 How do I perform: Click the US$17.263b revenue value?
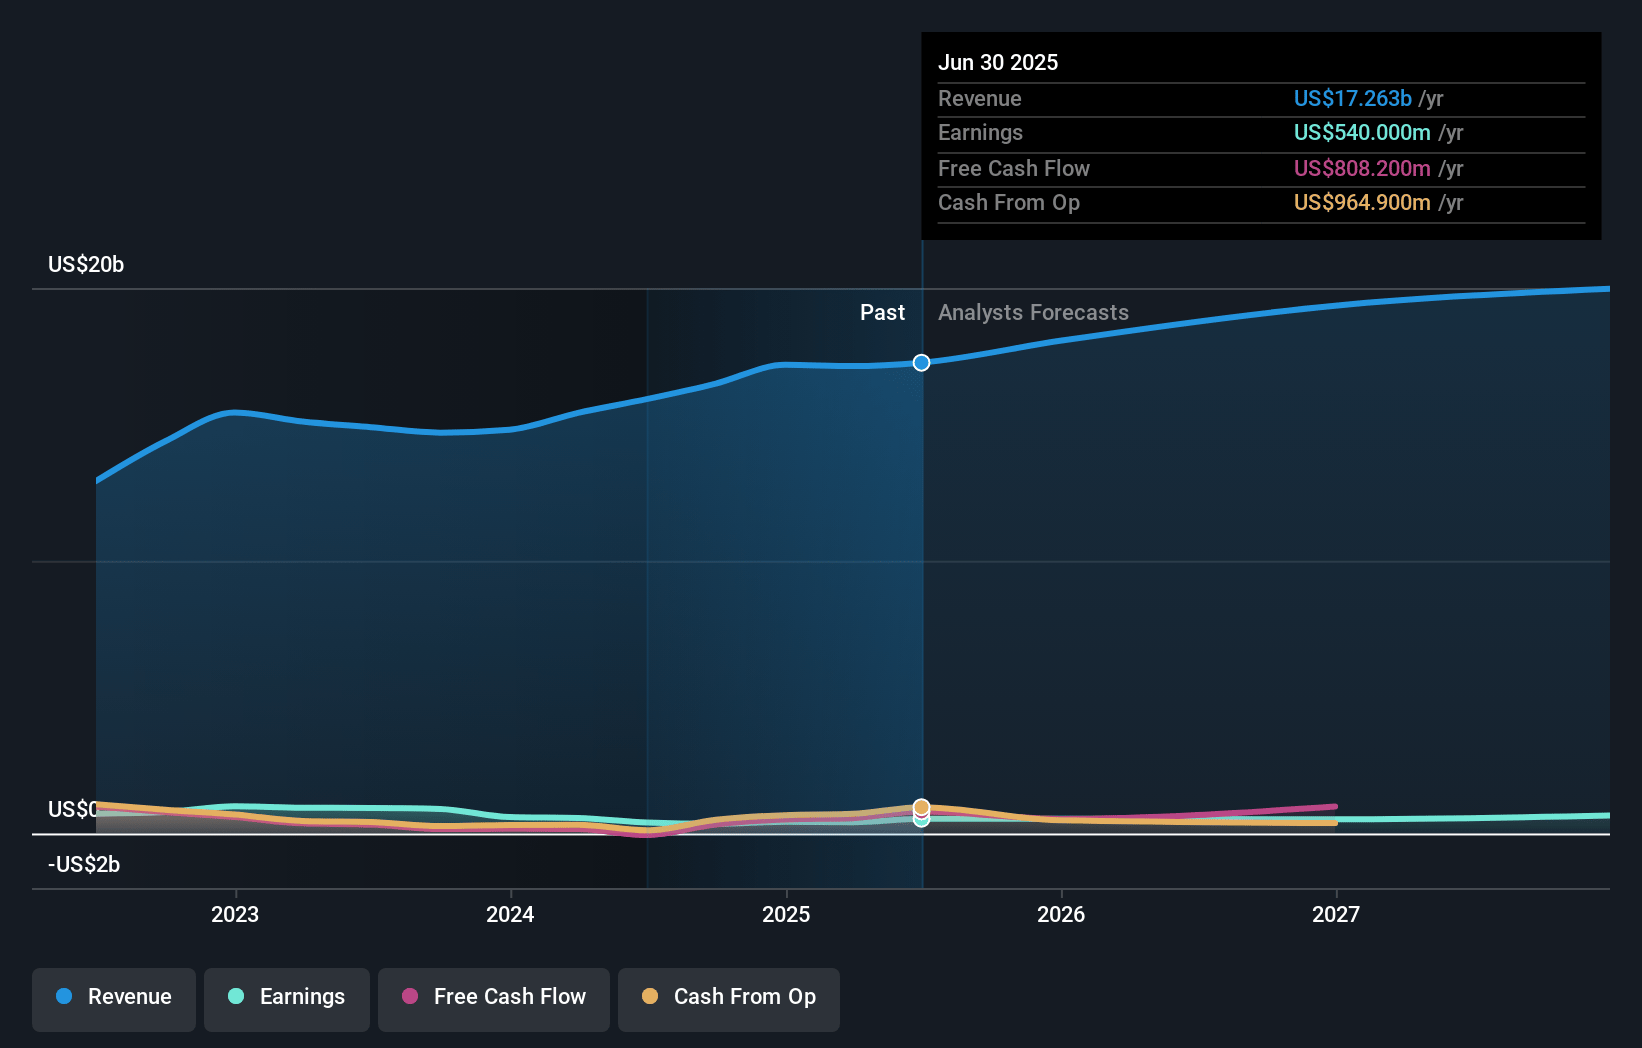pos(1353,98)
